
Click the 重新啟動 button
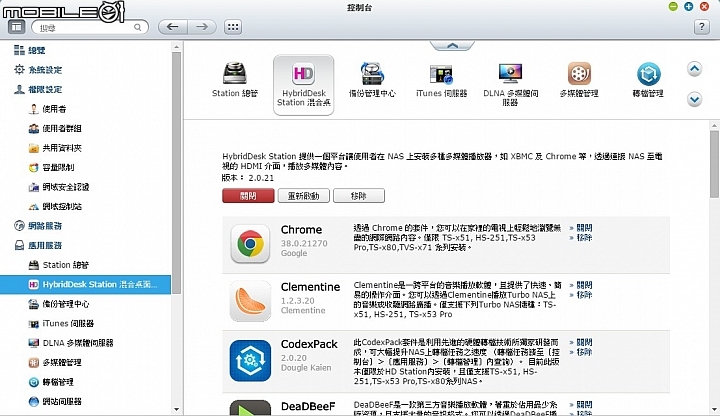tap(304, 196)
